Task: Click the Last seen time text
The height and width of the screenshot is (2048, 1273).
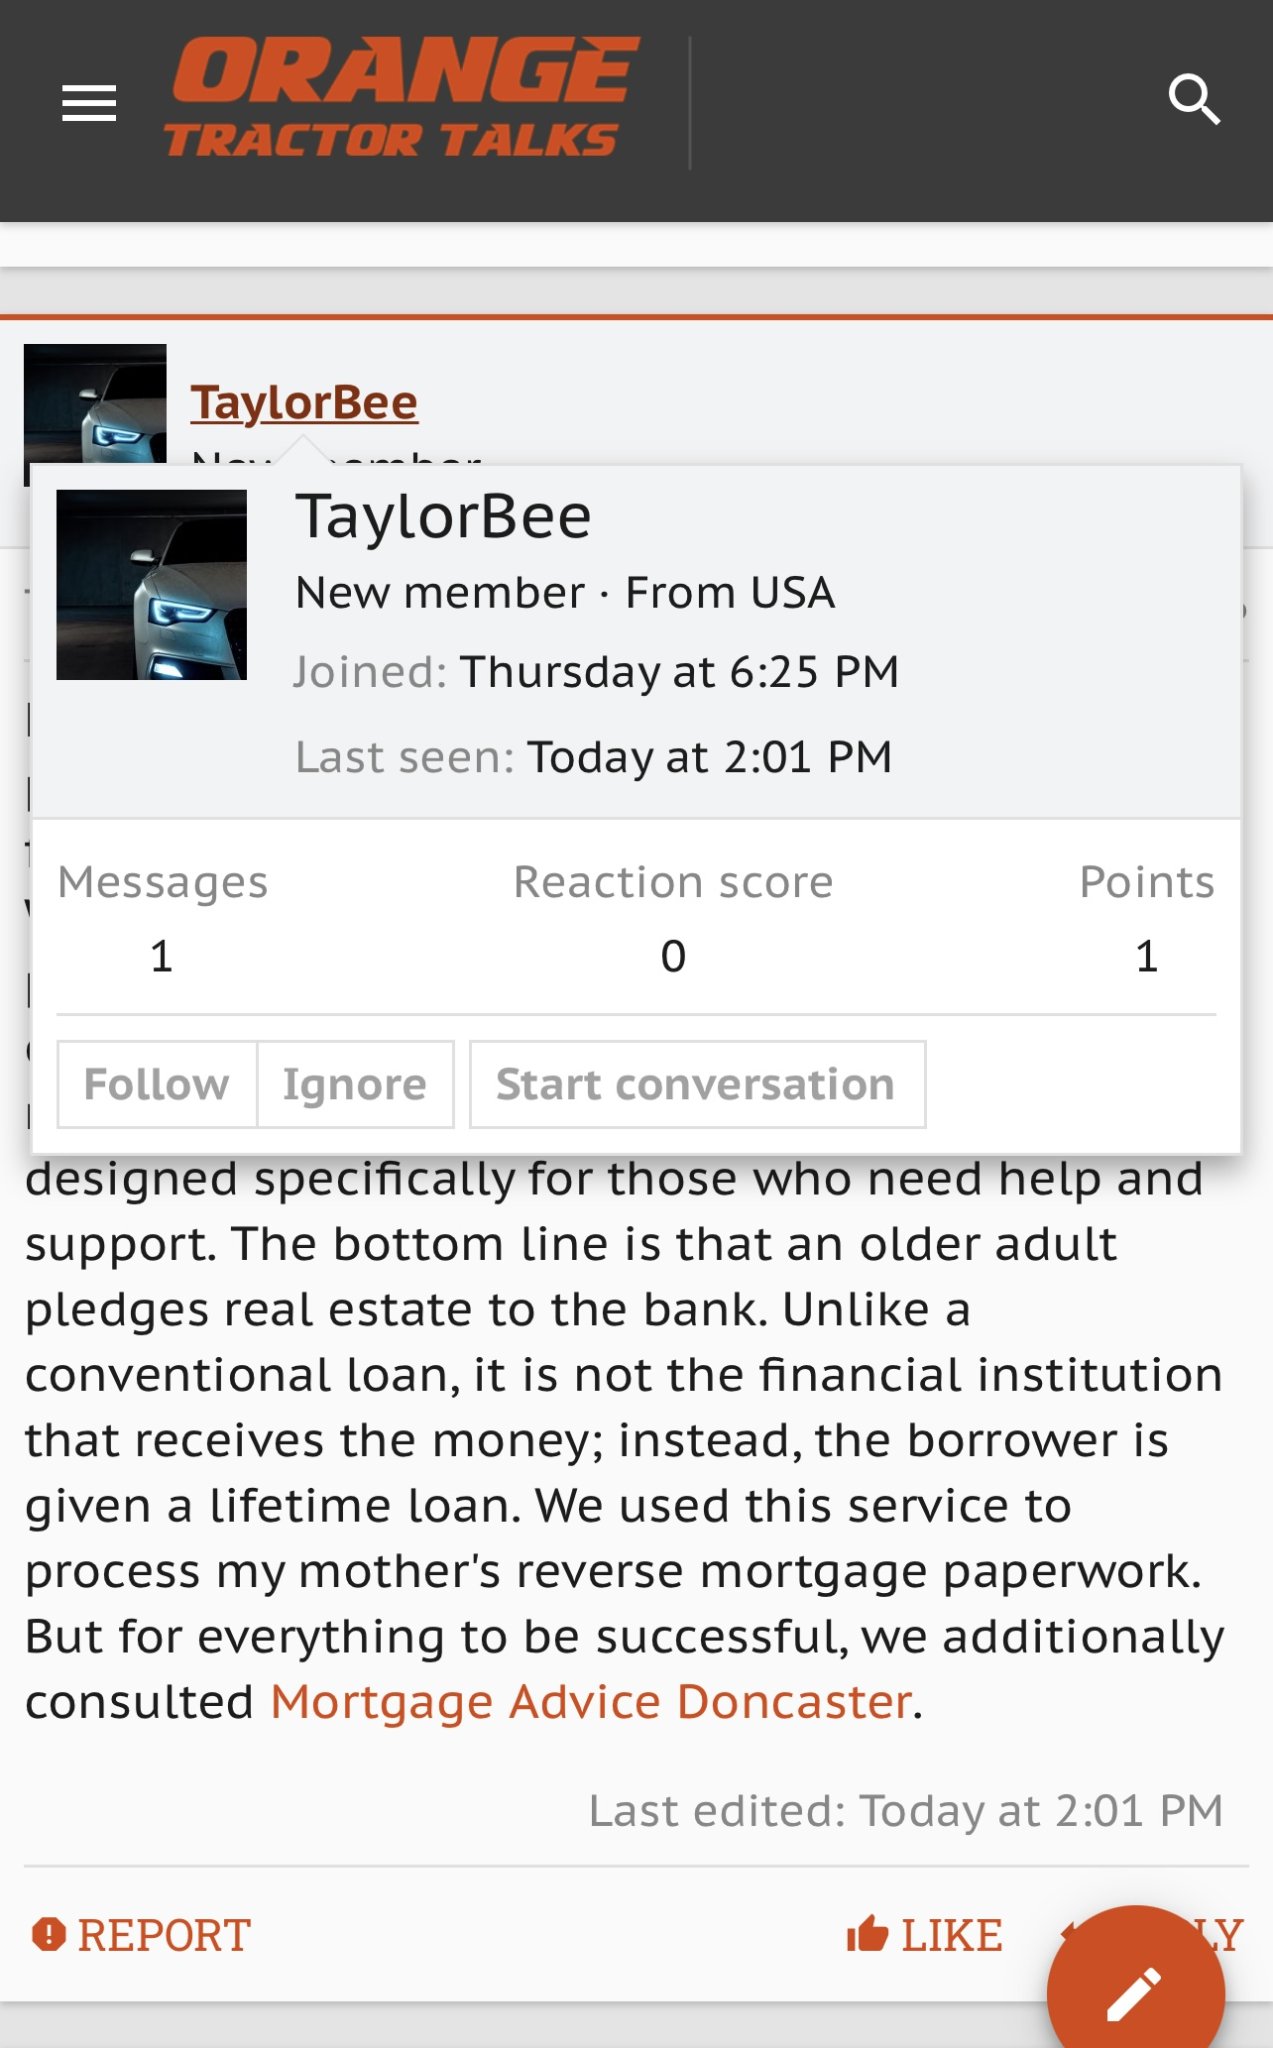Action: tap(709, 757)
